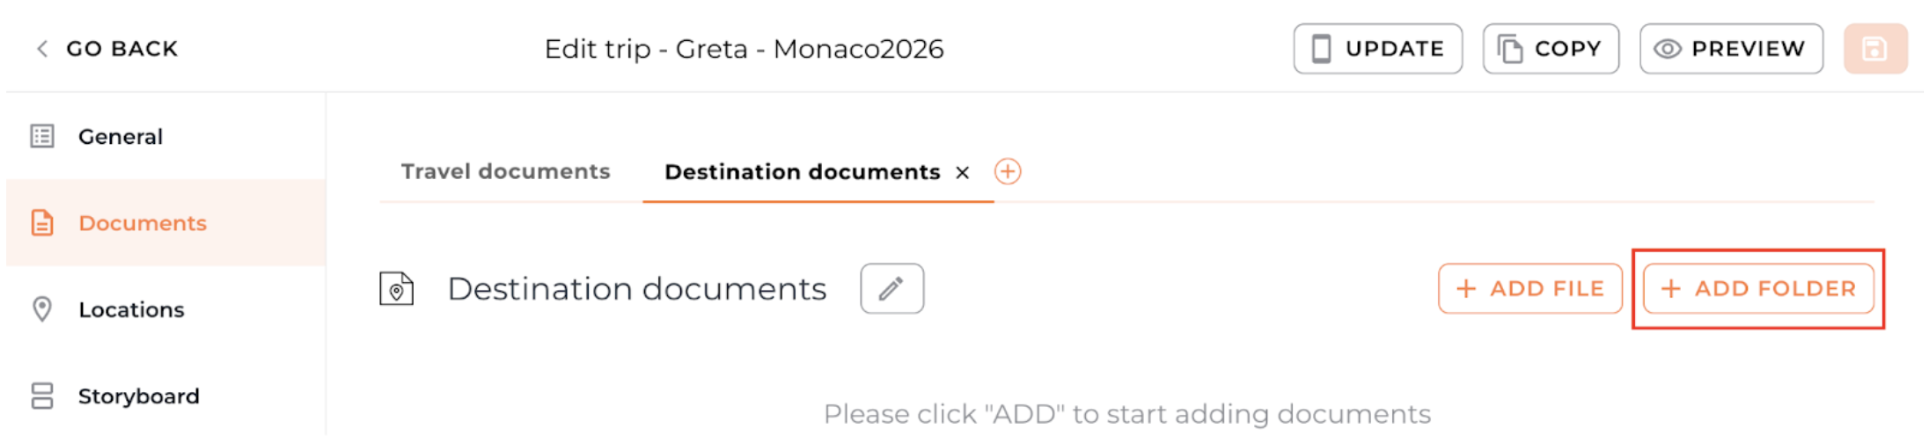
Task: Close the Destination documents tab
Action: point(962,173)
